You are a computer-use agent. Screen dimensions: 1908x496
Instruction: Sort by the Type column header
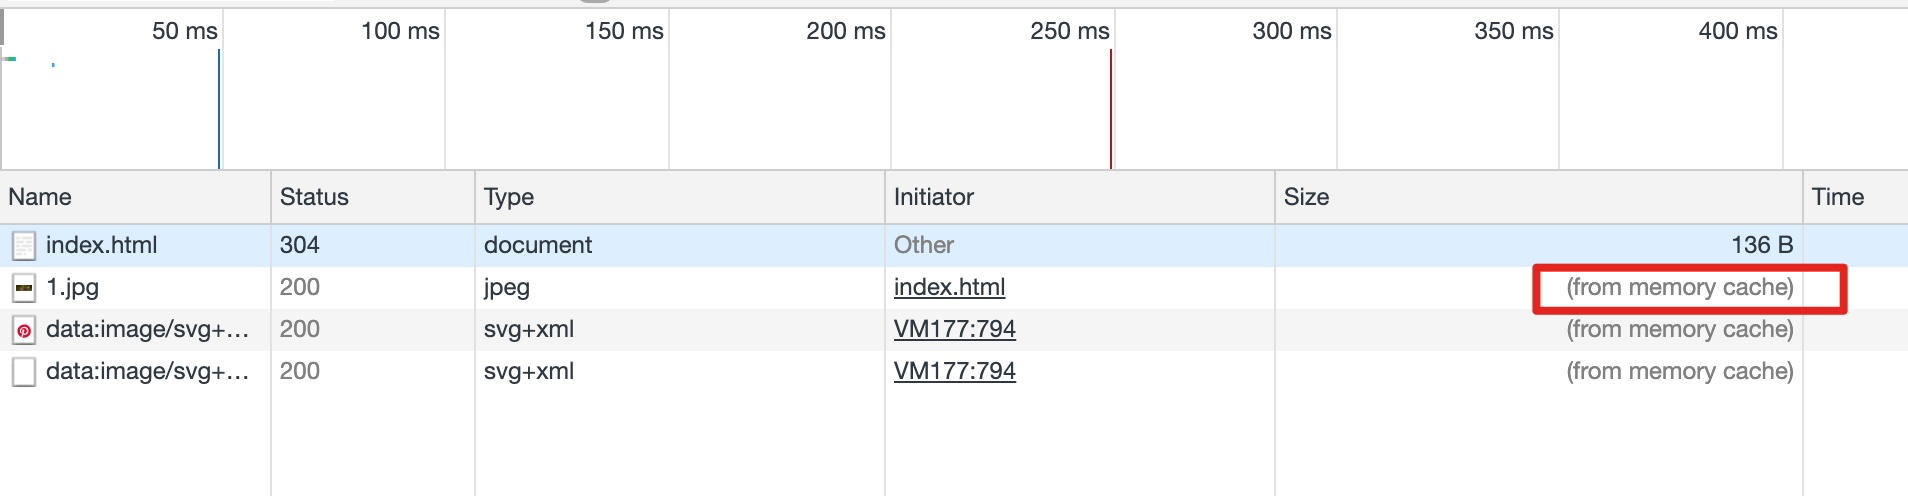point(508,197)
